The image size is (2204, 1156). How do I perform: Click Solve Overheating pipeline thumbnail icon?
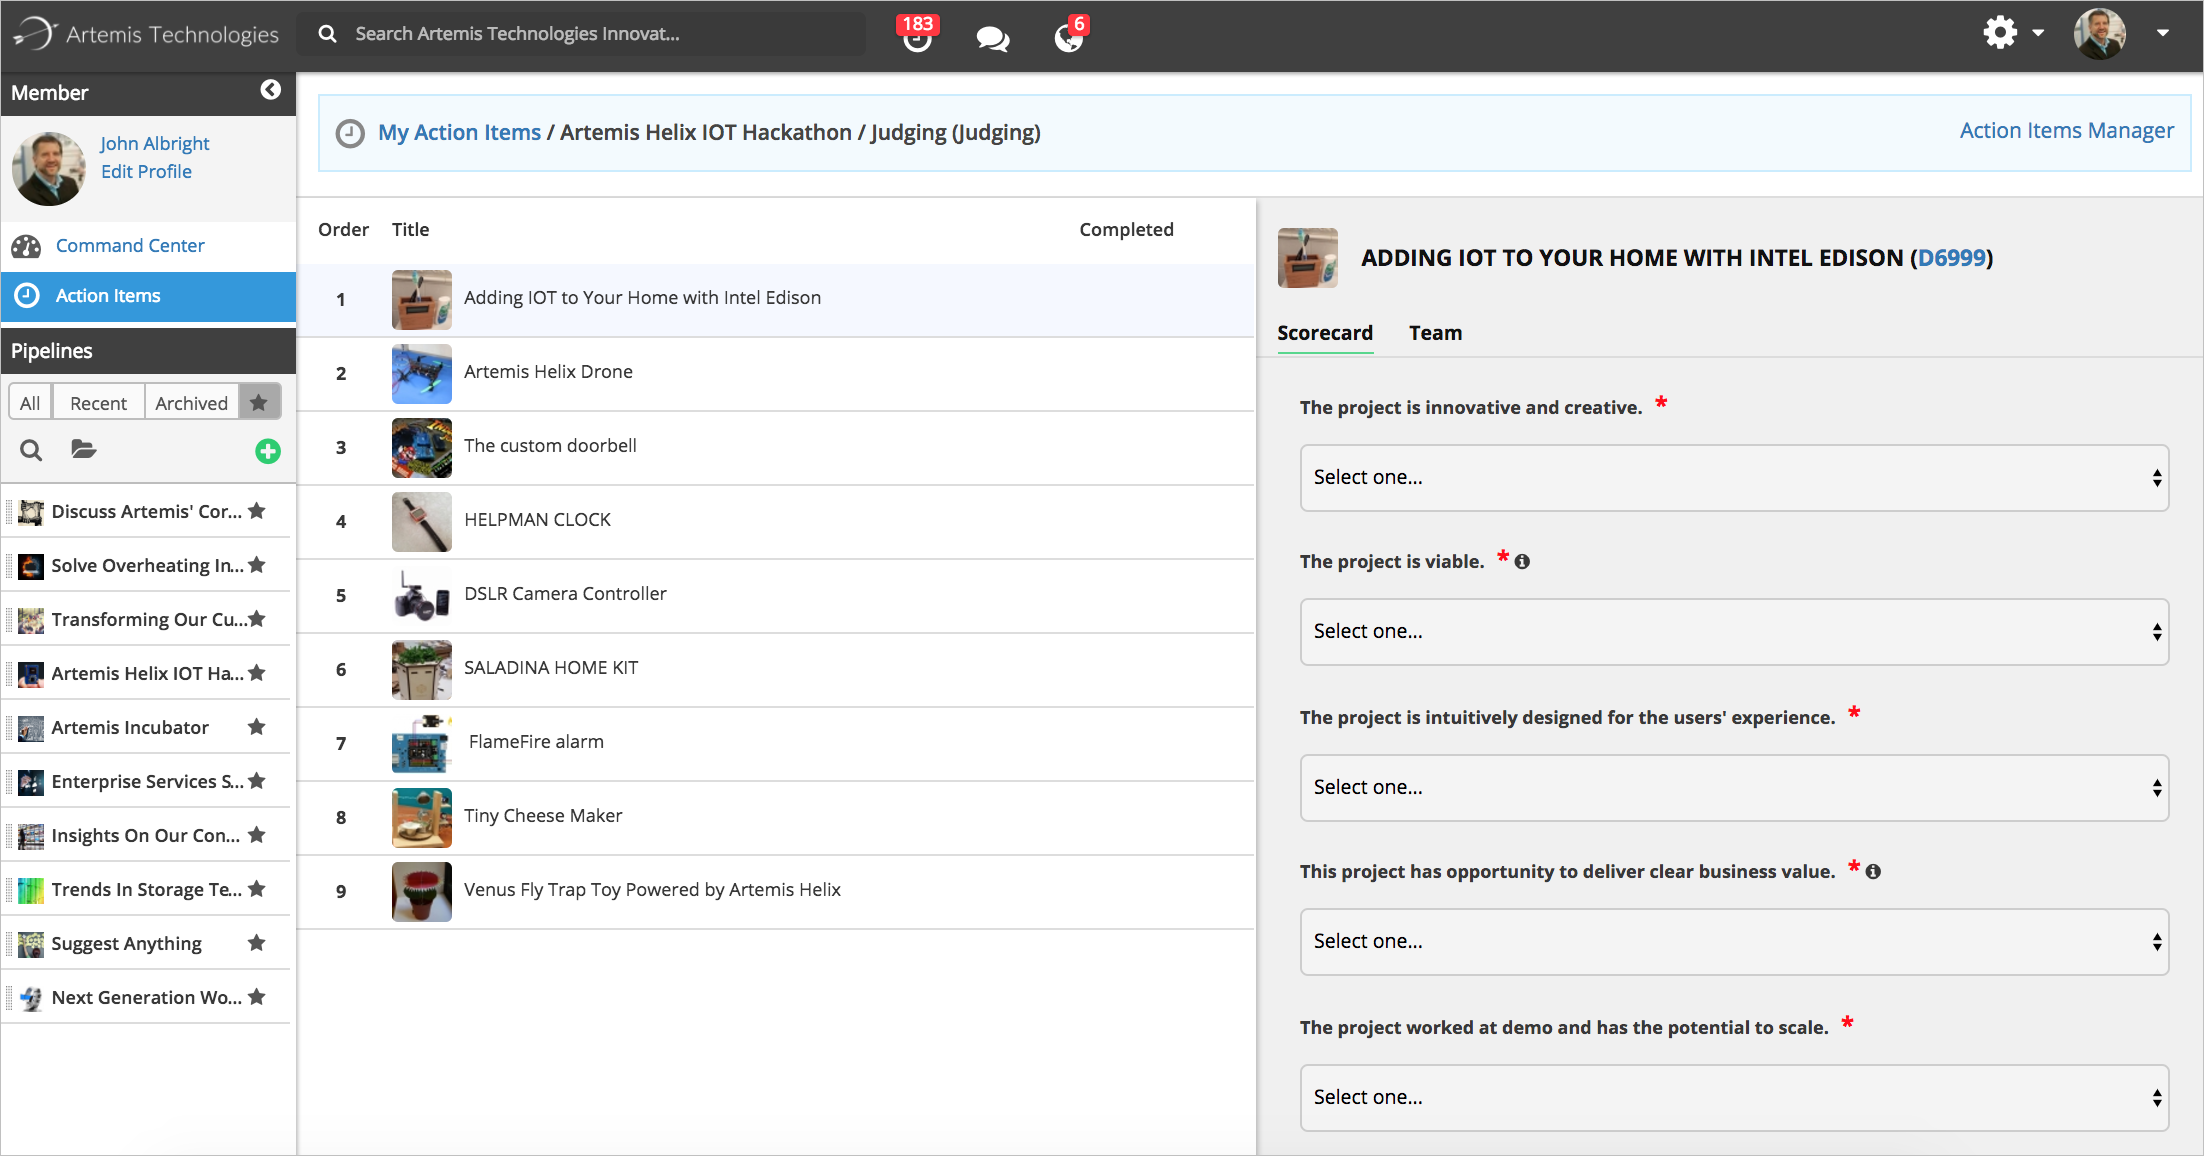pyautogui.click(x=31, y=566)
